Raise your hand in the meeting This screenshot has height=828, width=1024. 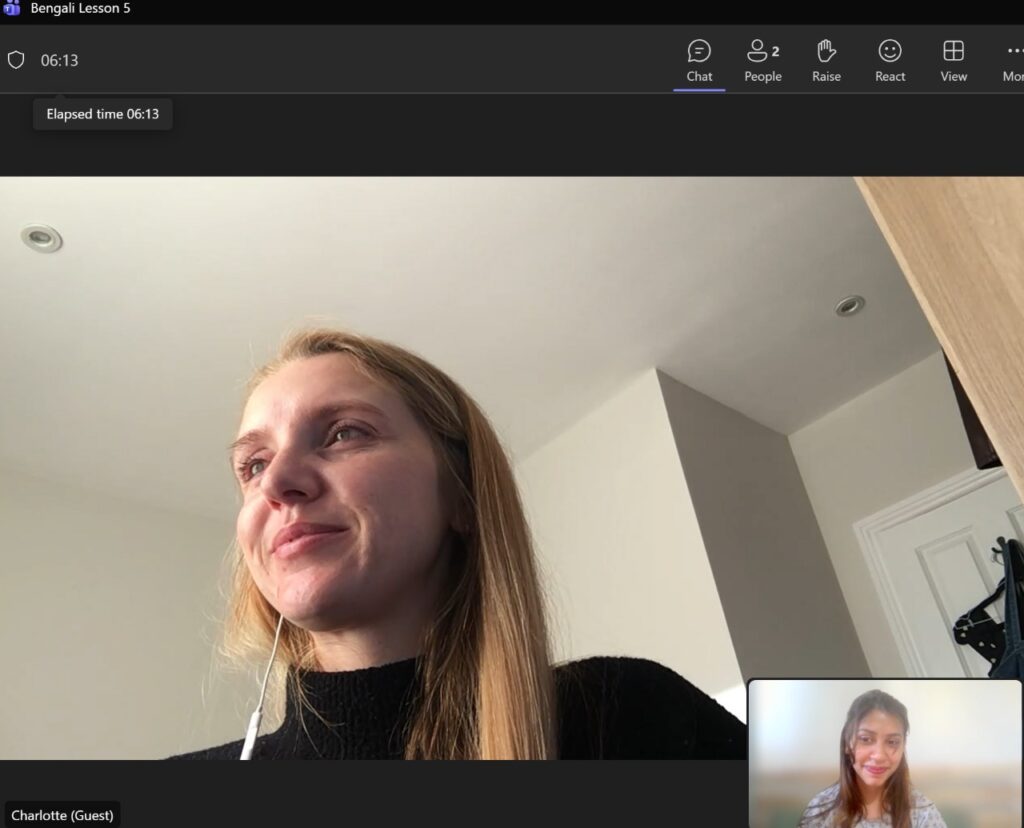(826, 51)
